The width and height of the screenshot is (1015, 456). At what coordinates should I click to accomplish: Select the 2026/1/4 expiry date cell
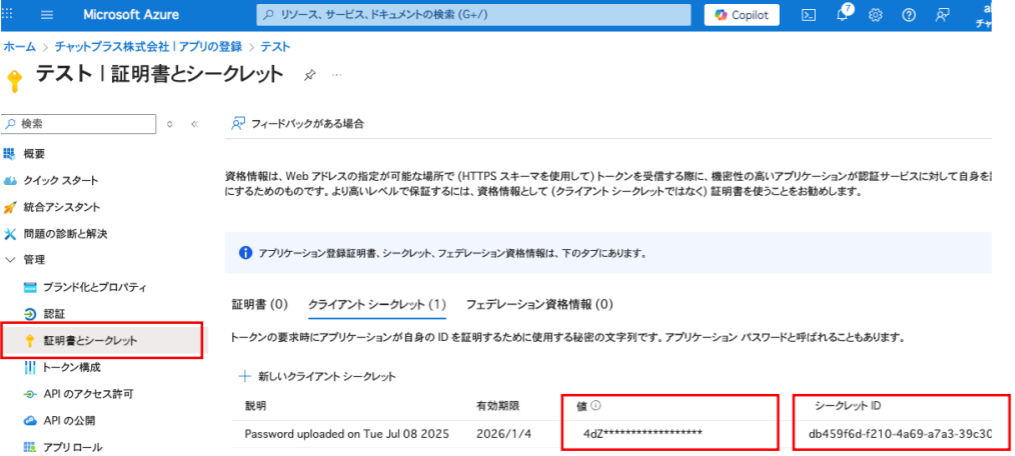504,433
